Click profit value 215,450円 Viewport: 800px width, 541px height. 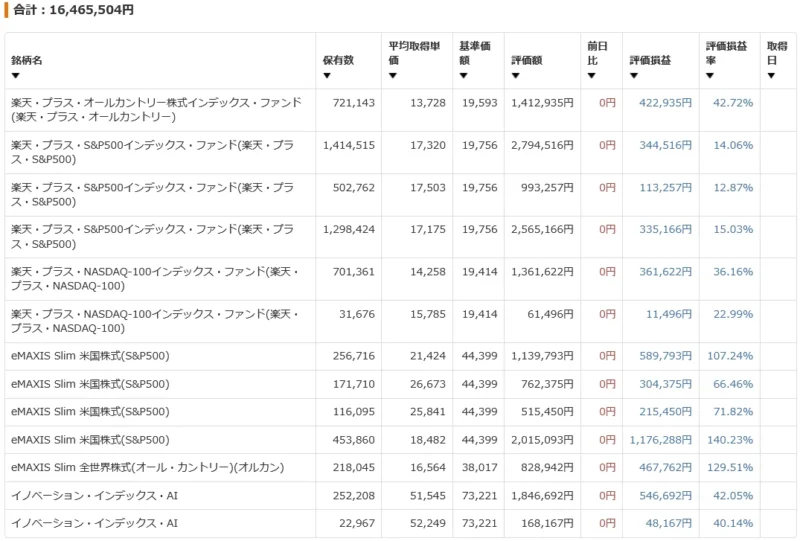coord(665,411)
